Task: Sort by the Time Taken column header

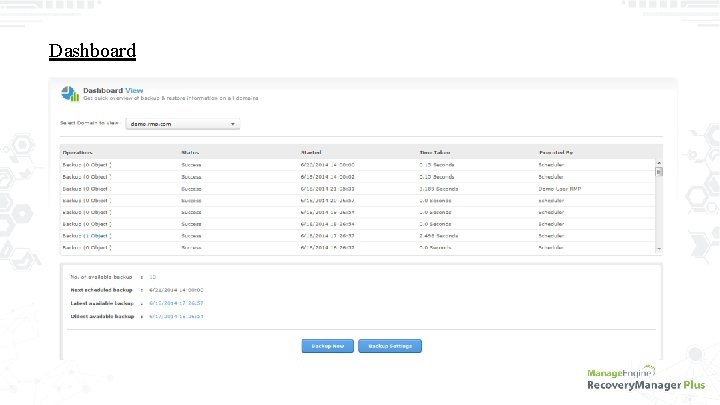Action: coord(434,152)
